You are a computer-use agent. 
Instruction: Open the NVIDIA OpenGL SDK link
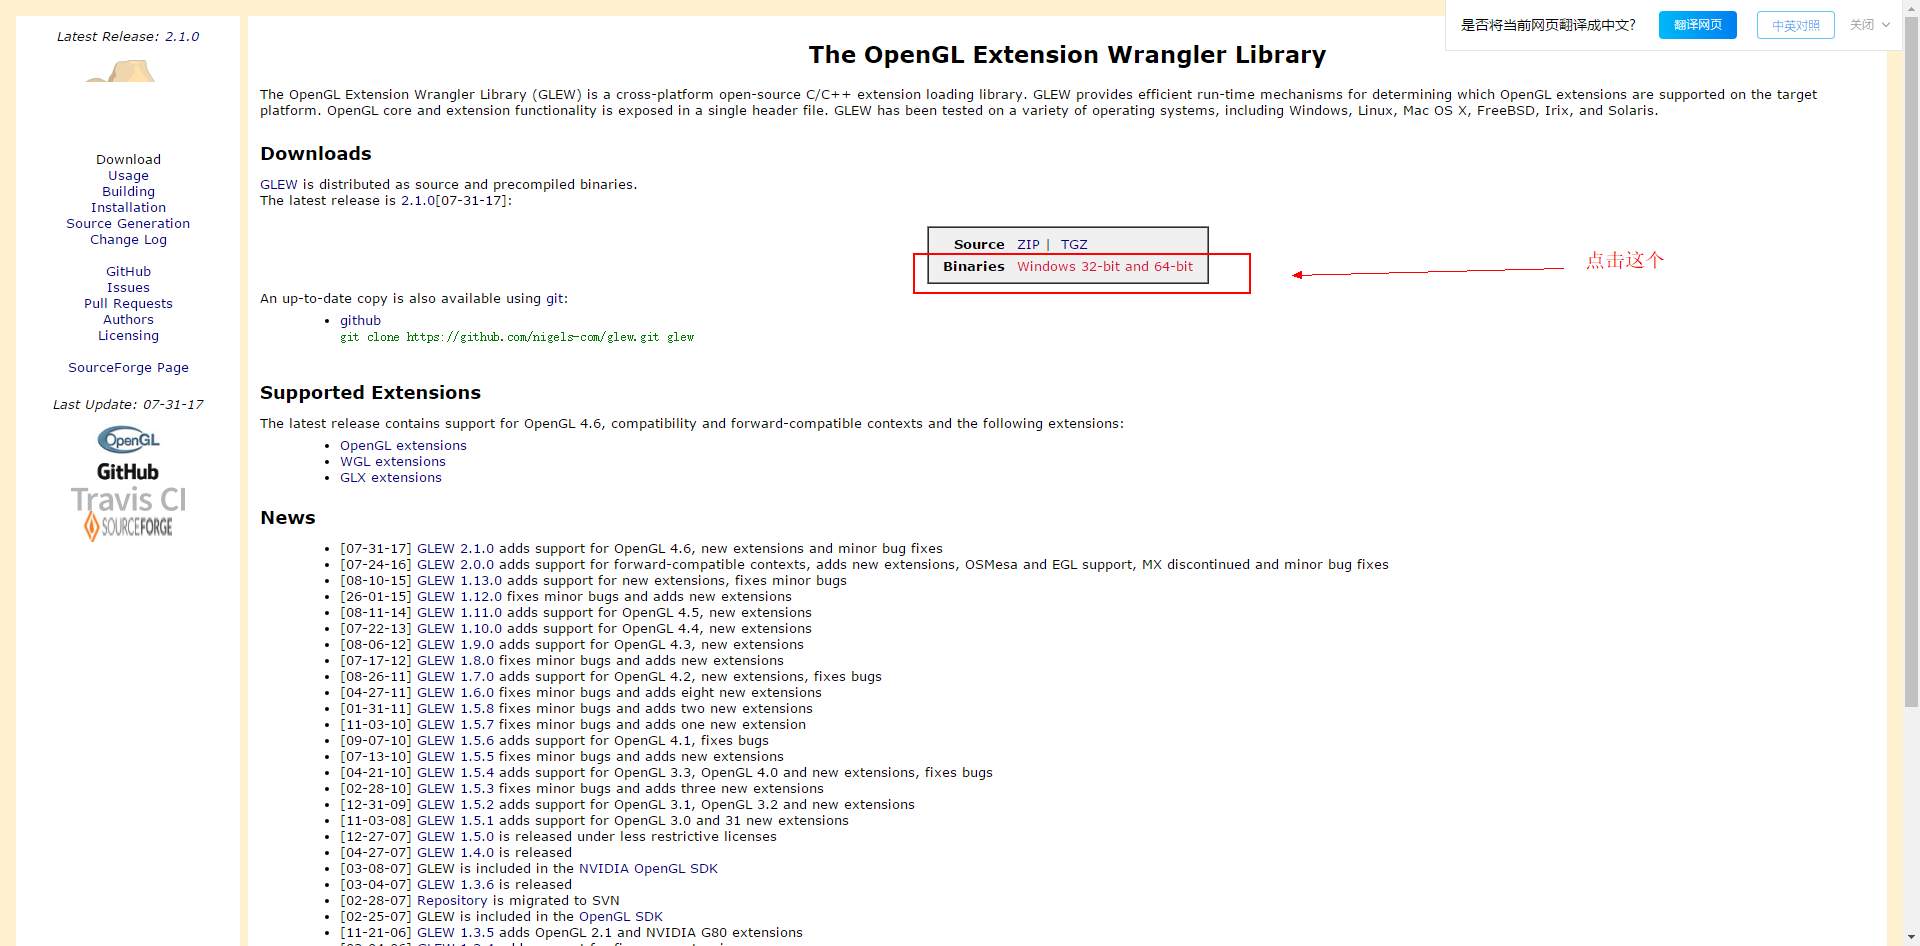point(648,869)
